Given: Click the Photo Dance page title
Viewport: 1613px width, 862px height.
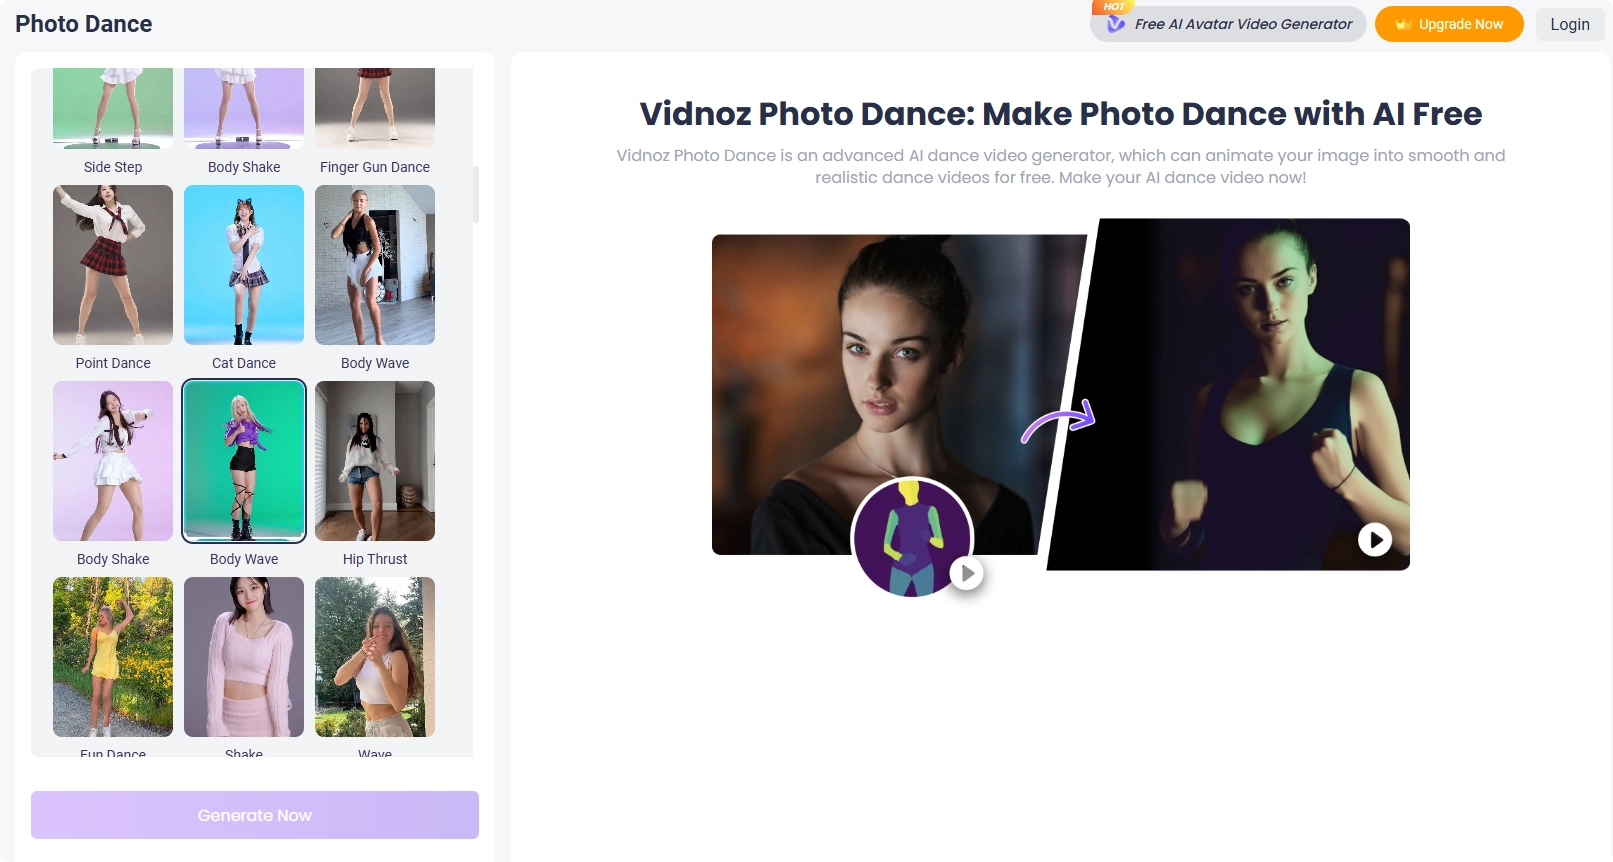Looking at the screenshot, I should 84,24.
